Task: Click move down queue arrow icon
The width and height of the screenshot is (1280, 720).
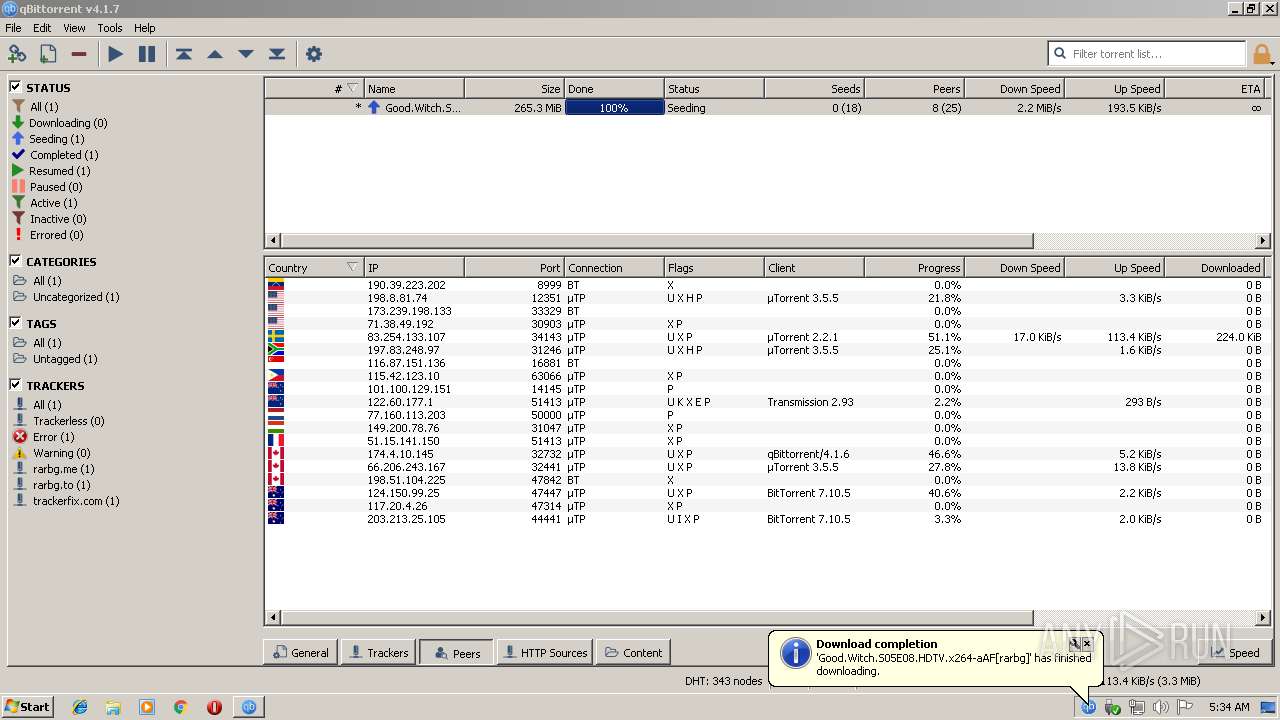Action: click(x=246, y=54)
